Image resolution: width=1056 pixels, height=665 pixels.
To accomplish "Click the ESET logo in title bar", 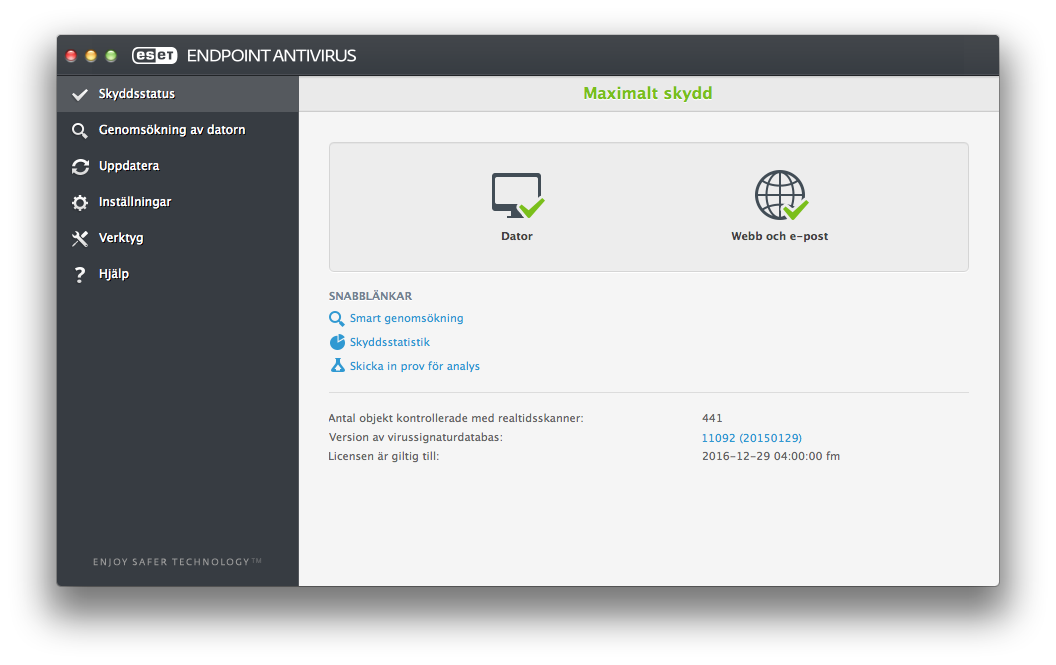I will coord(155,55).
